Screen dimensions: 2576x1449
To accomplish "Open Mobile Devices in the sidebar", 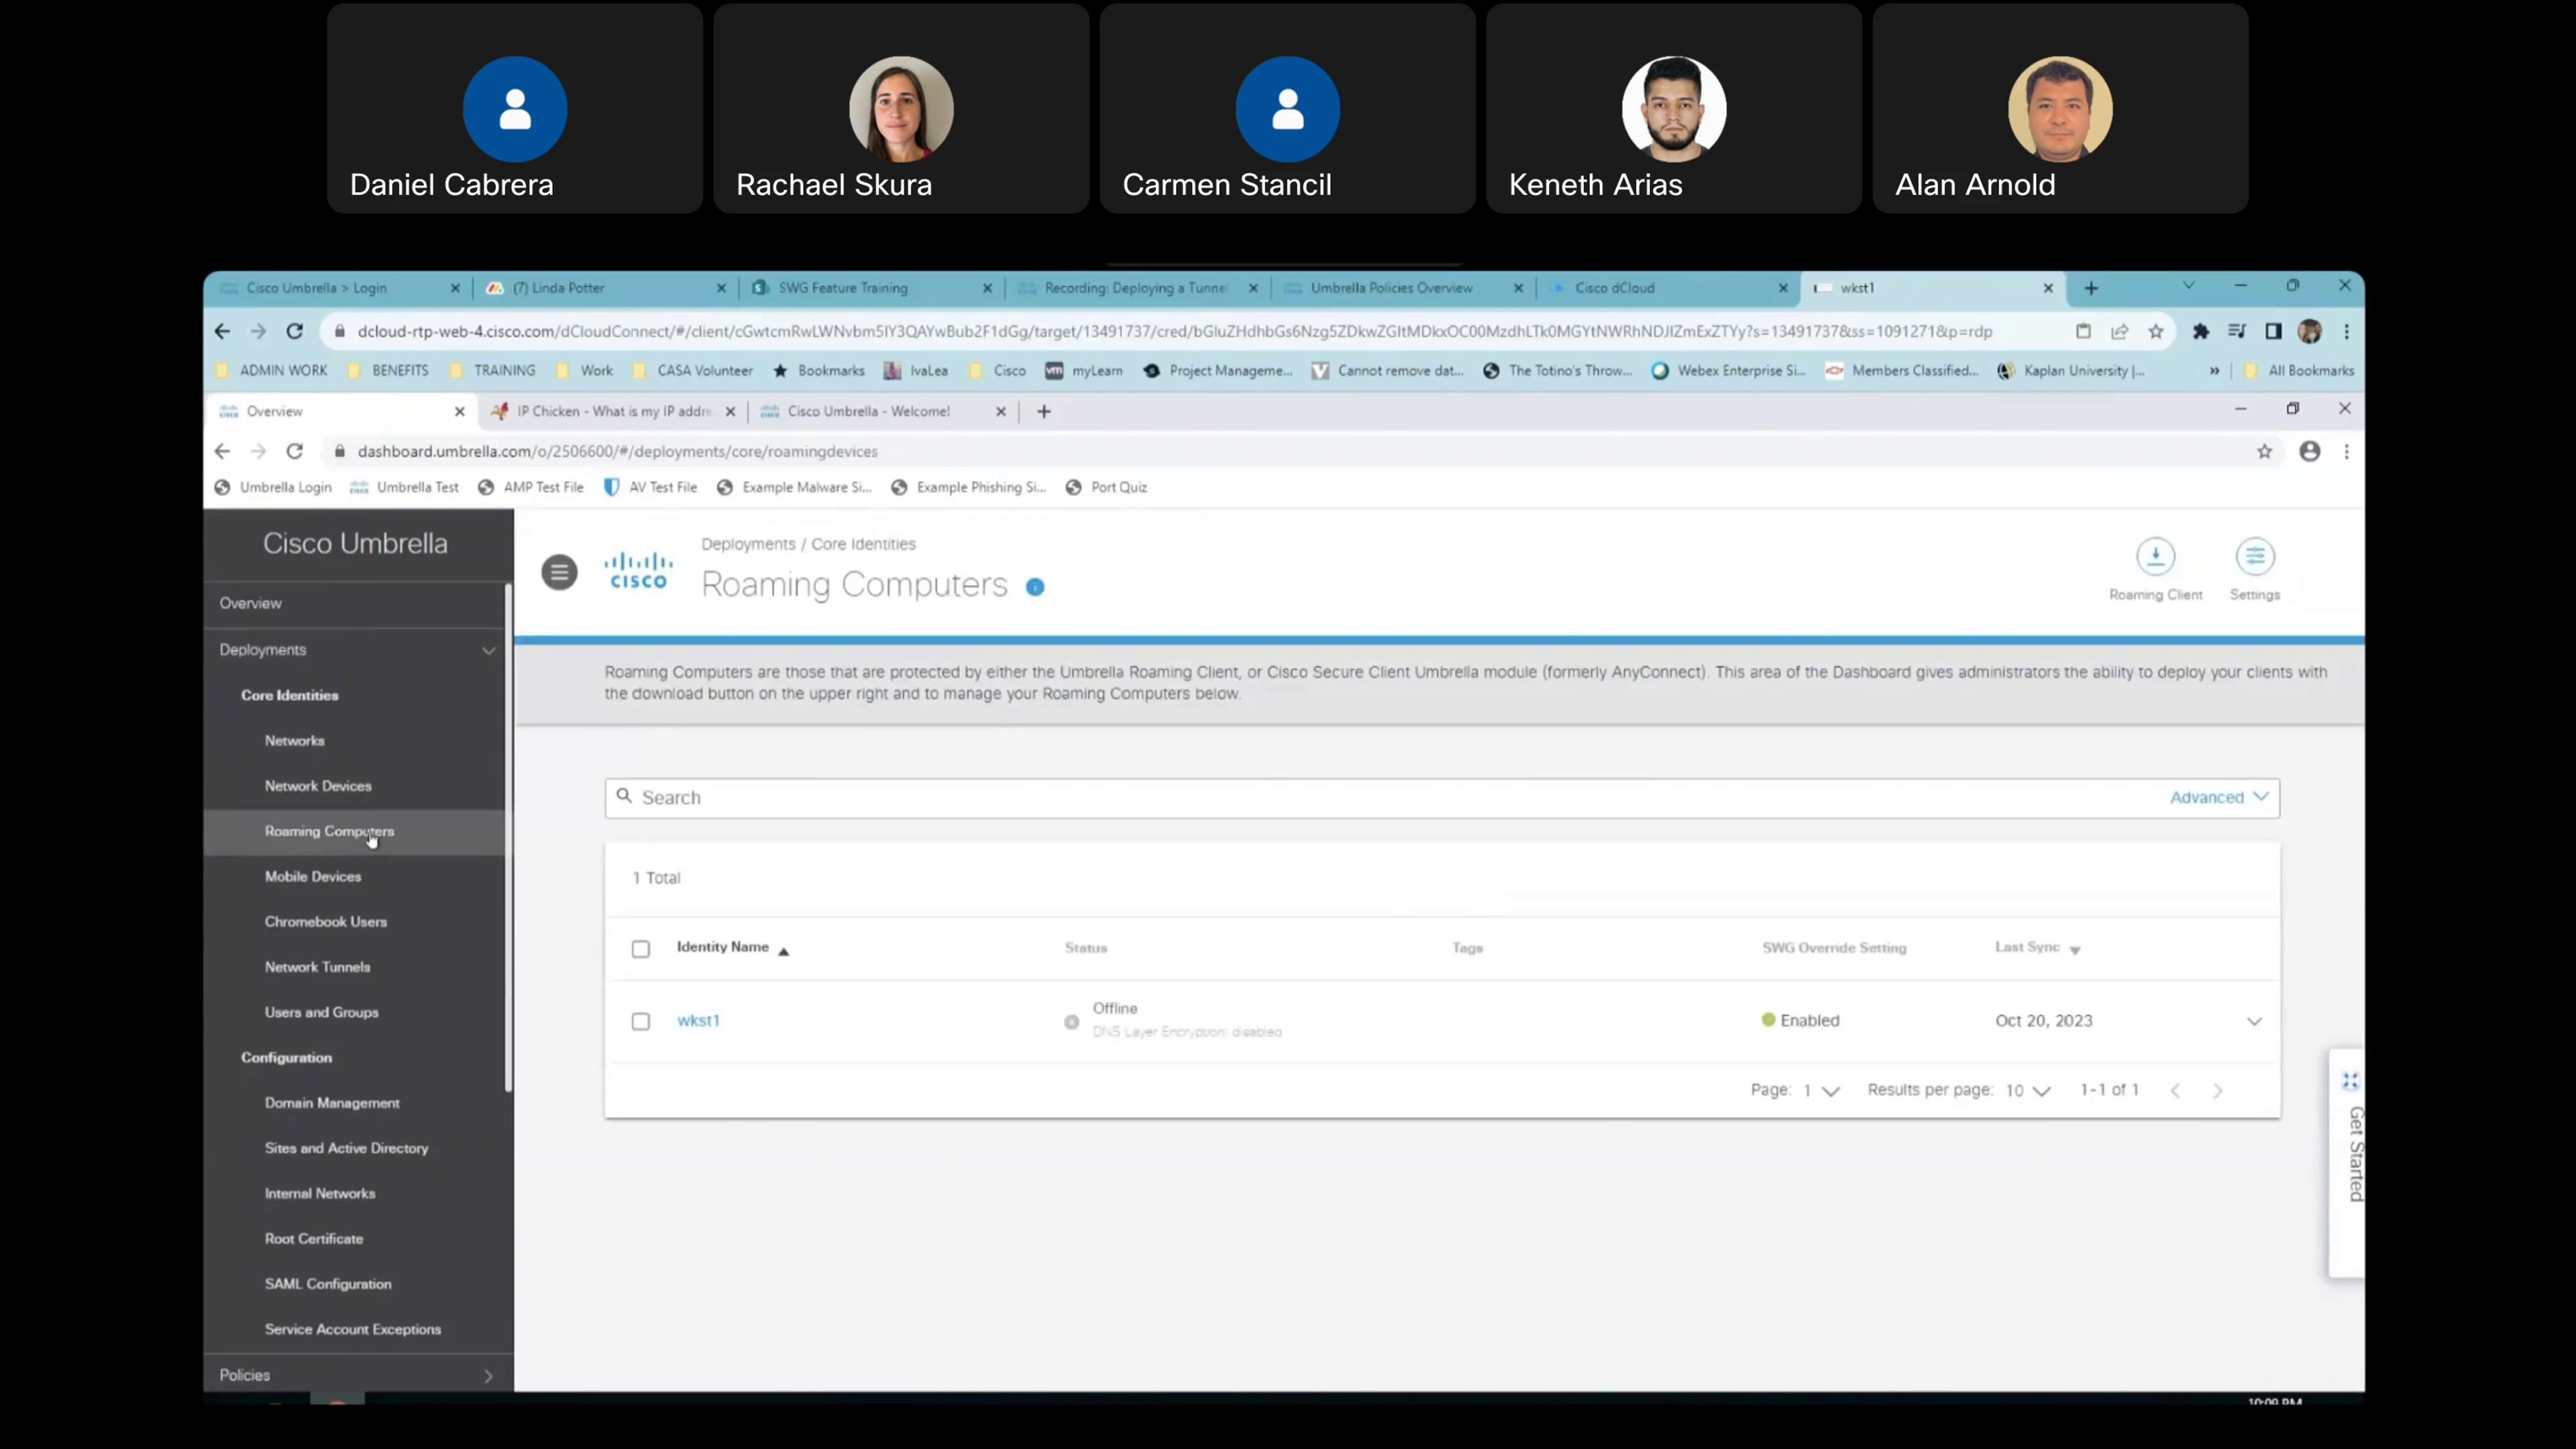I will coord(312,876).
